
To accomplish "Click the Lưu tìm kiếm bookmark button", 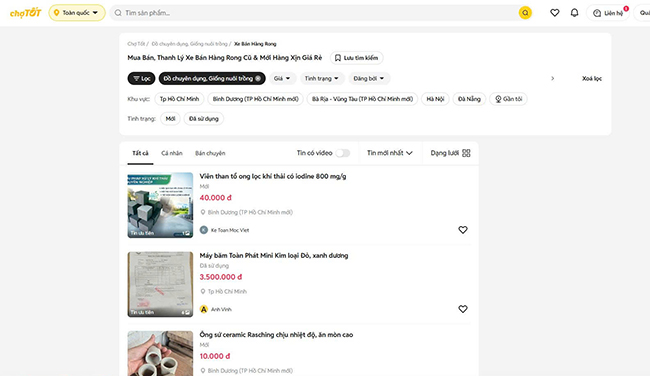I will pos(357,58).
